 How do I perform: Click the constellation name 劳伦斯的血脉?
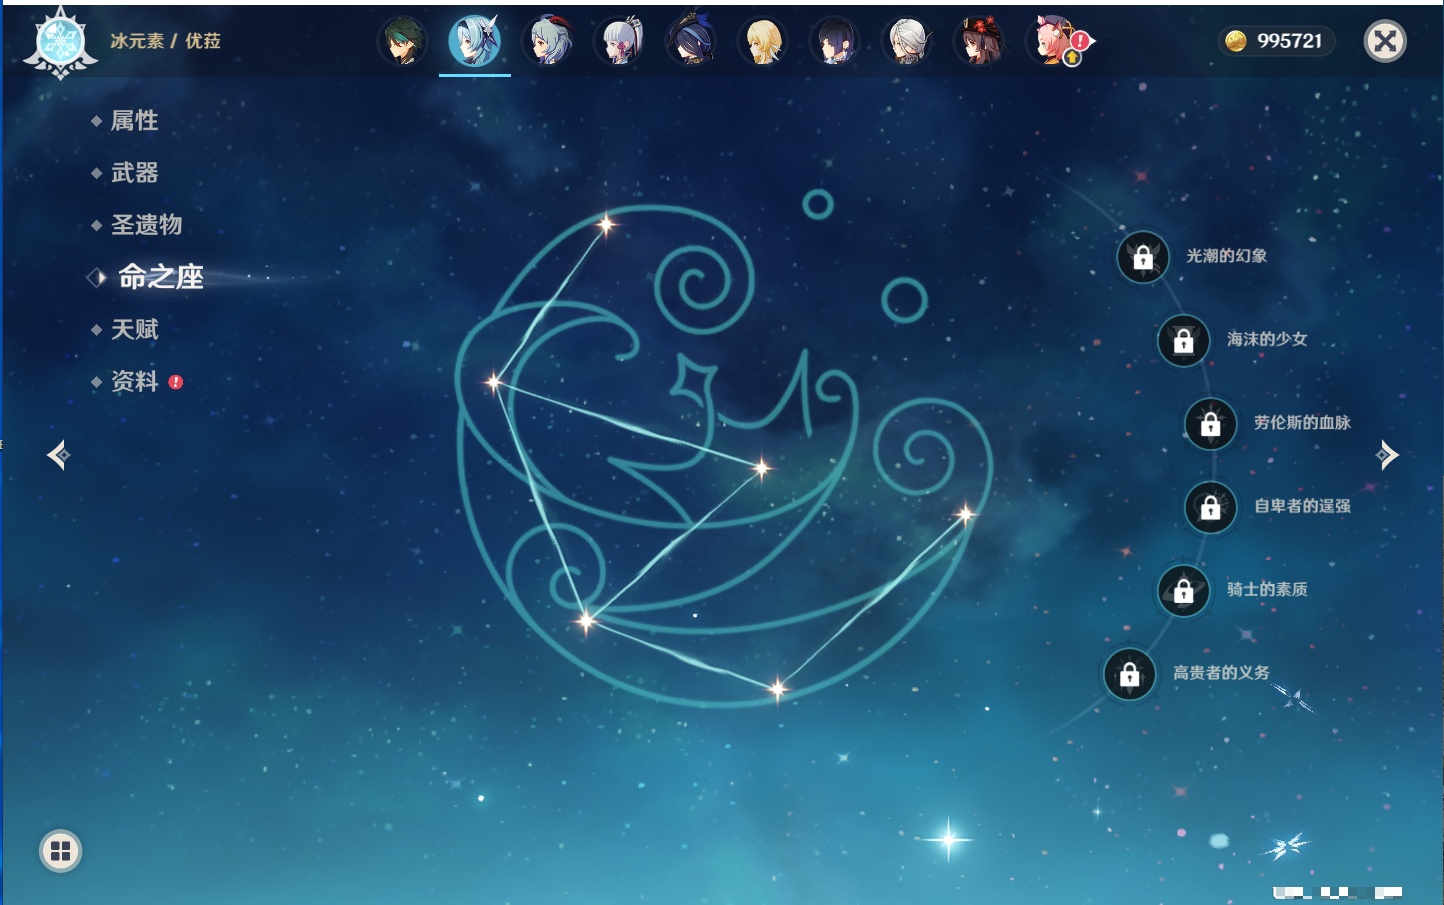tap(1302, 422)
